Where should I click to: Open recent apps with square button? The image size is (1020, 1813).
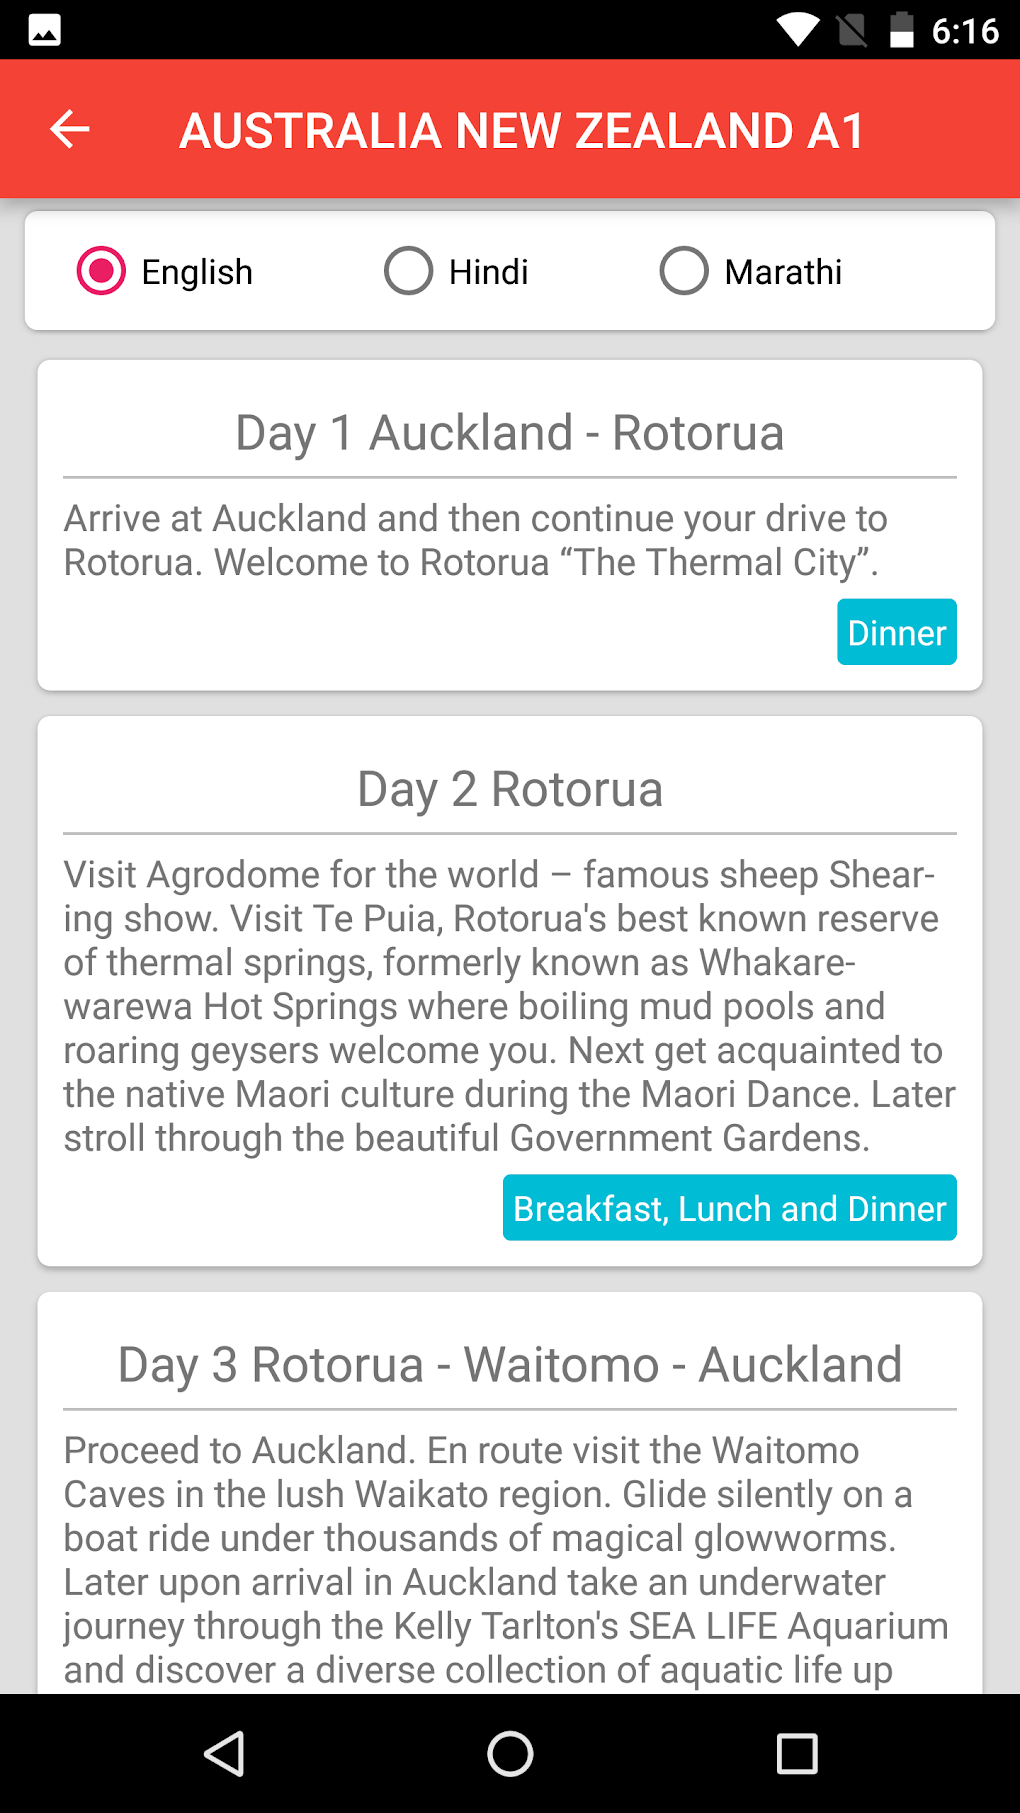[x=796, y=1753]
